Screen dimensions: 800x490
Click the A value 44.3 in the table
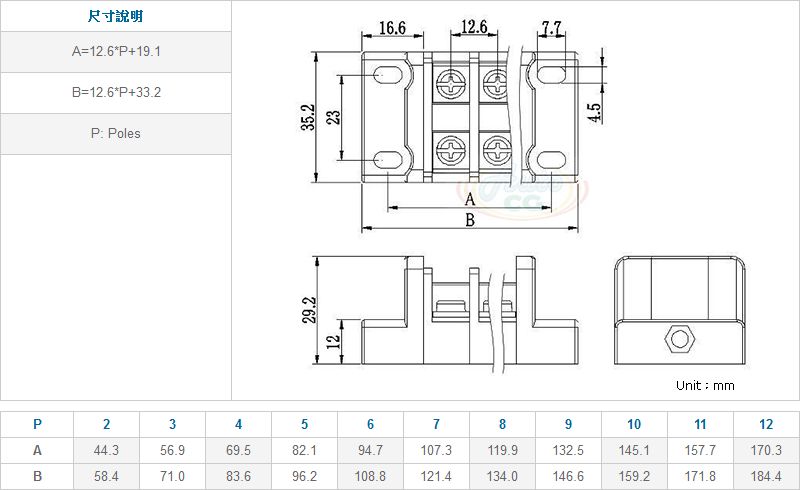click(x=106, y=451)
